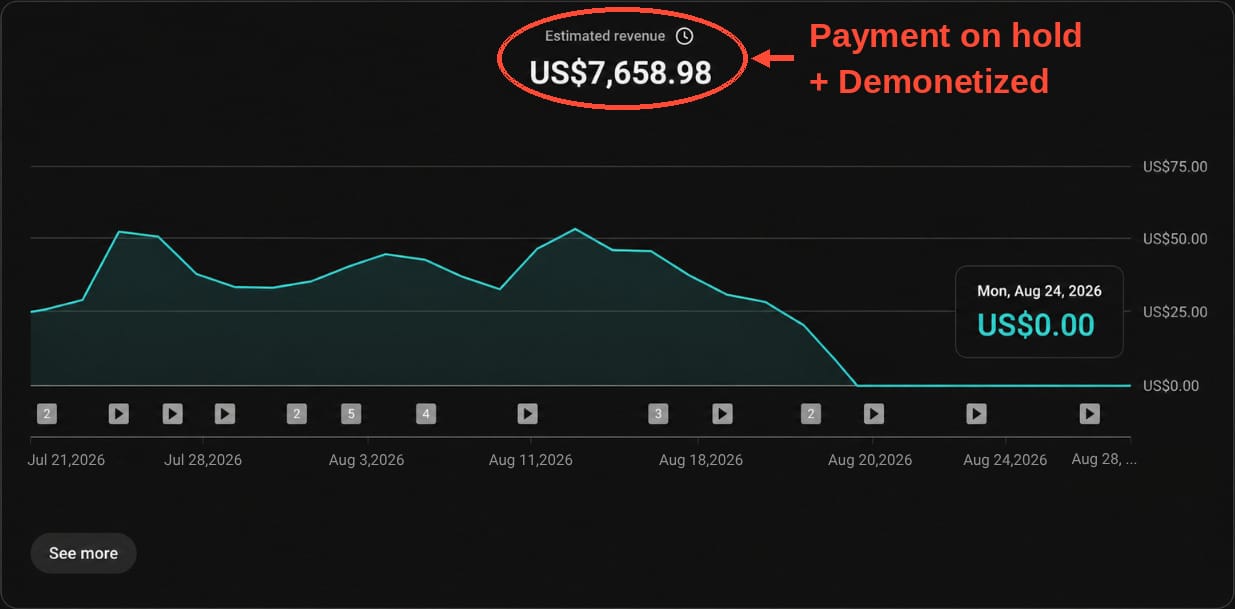Viewport: 1235px width, 609px height.
Task: Click the Jul 21,2026 date label
Action: (x=67, y=460)
